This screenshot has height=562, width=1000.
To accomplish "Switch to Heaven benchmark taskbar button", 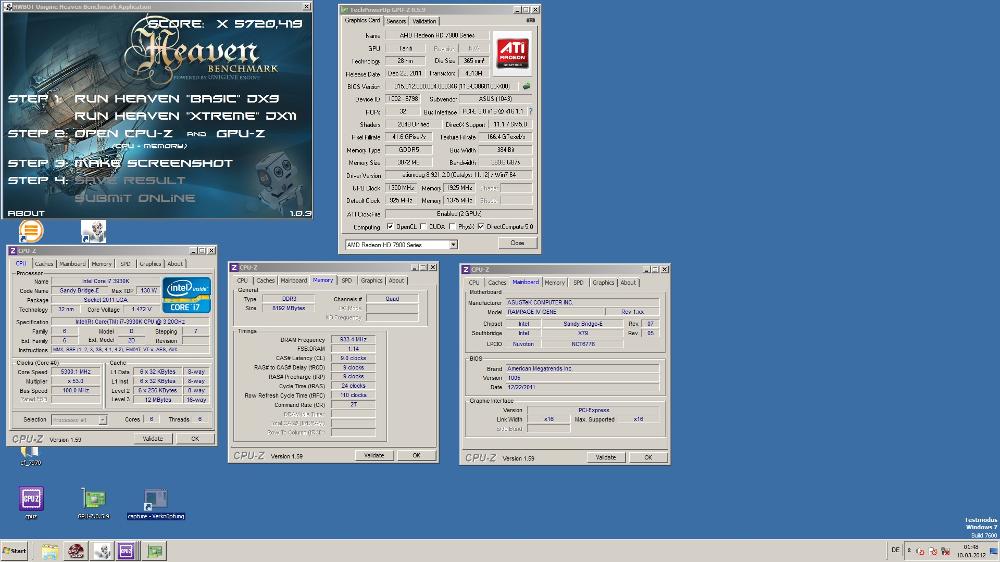I will [102, 551].
